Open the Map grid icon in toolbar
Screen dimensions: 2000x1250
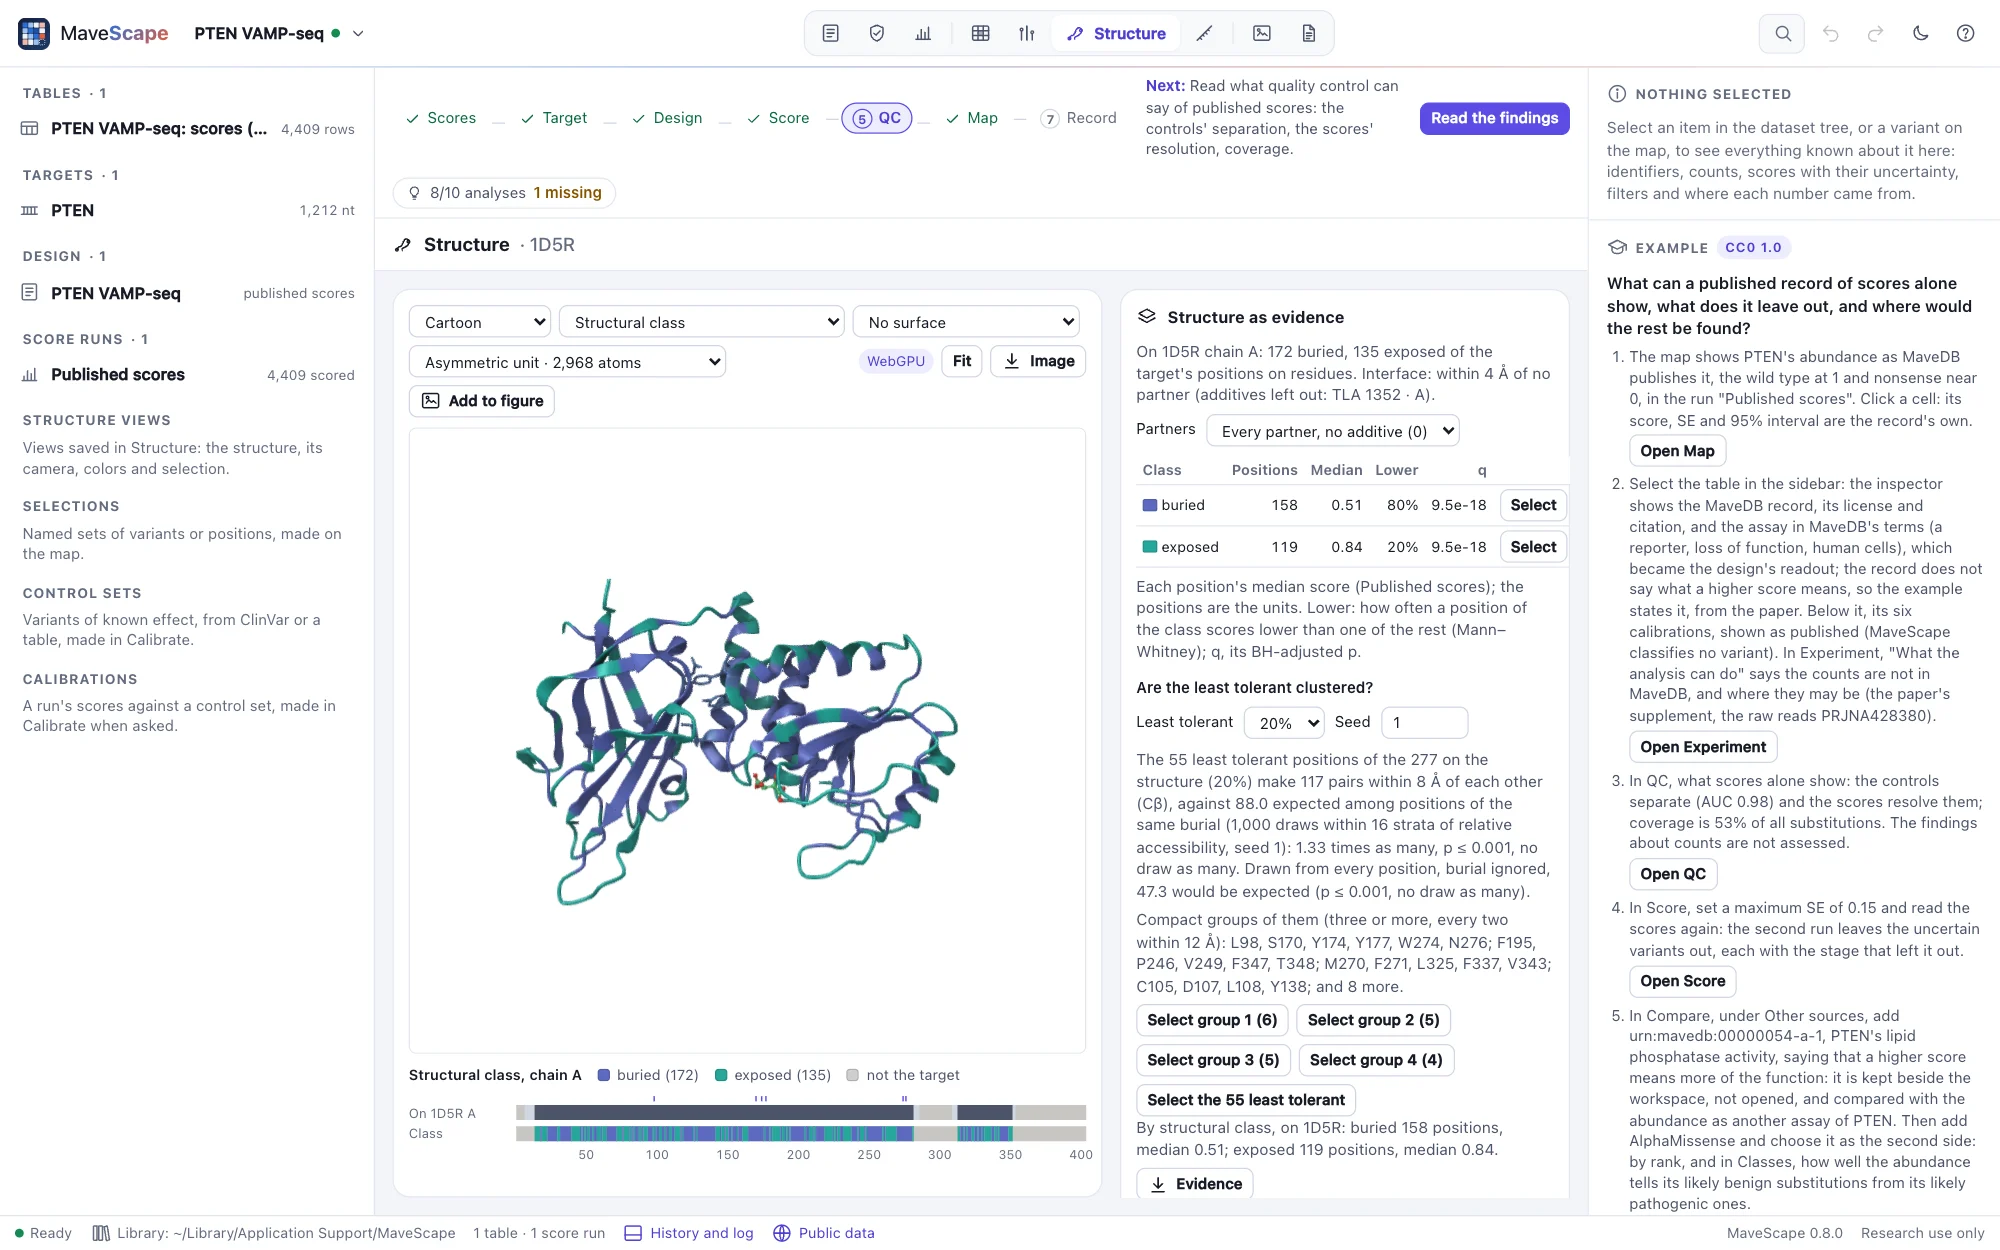coord(981,33)
